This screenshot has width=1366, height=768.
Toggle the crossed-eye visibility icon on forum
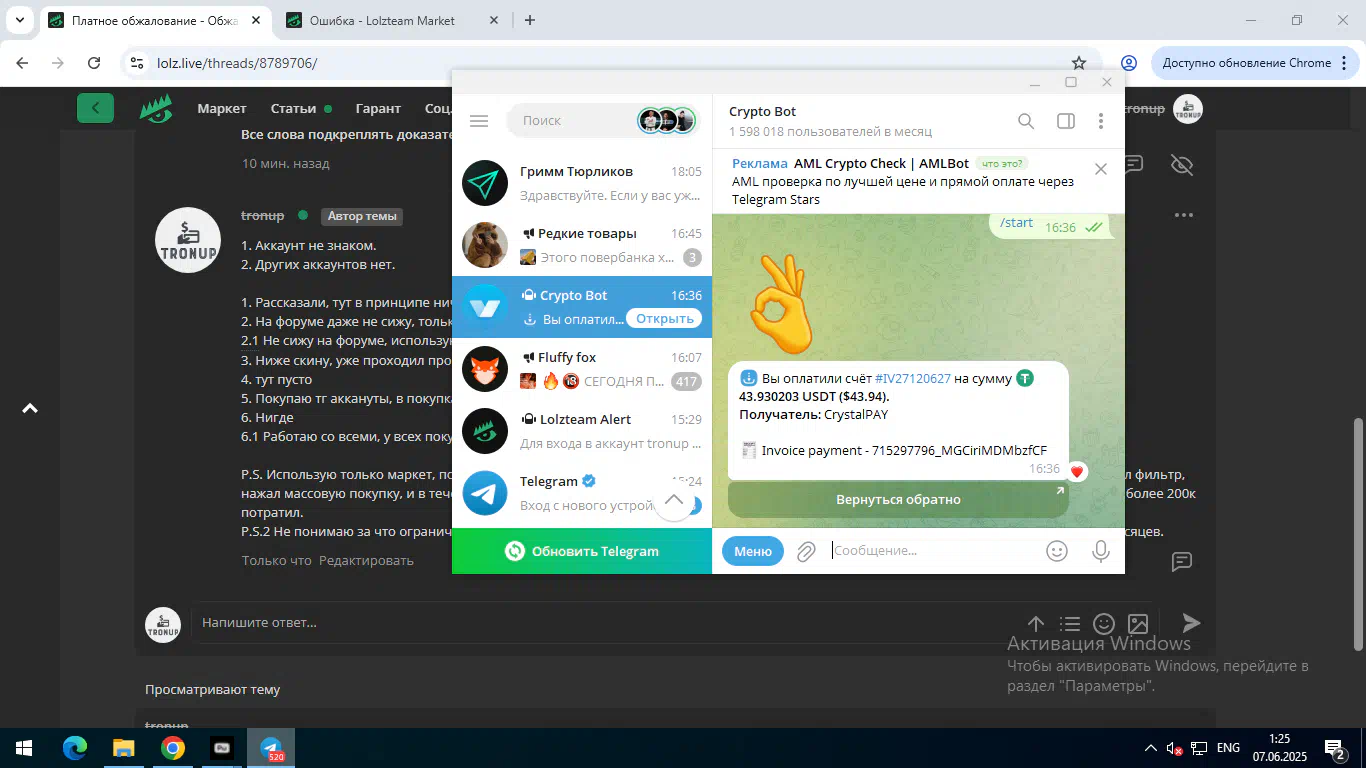coord(1181,165)
